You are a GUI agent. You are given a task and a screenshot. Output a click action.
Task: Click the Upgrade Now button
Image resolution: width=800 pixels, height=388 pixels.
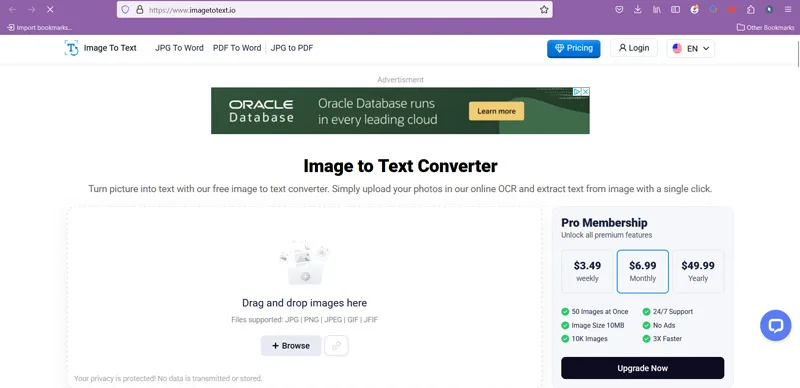point(642,368)
